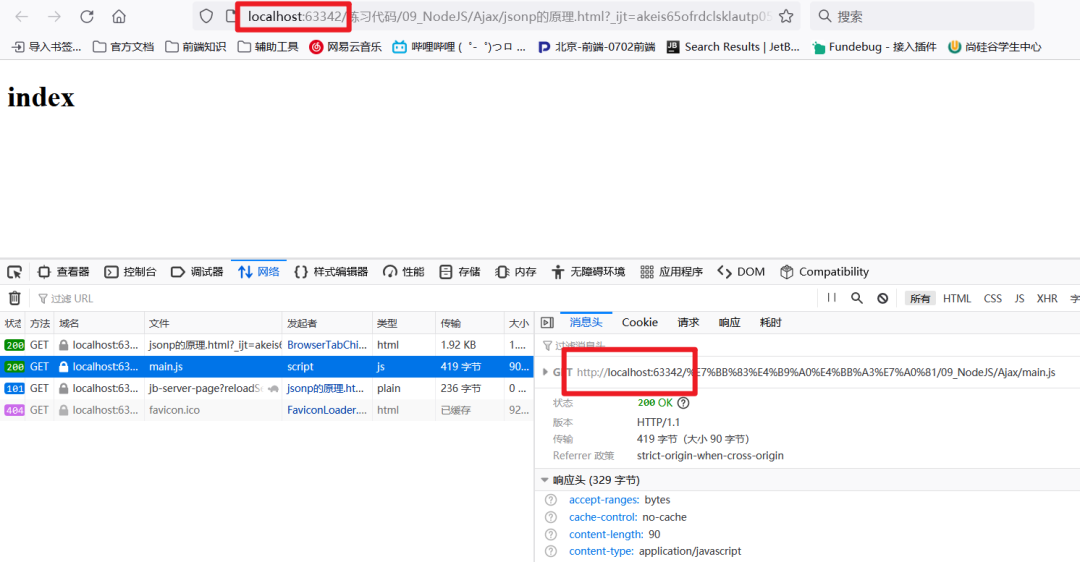Sort requests by the 传输 column header

pos(470,323)
